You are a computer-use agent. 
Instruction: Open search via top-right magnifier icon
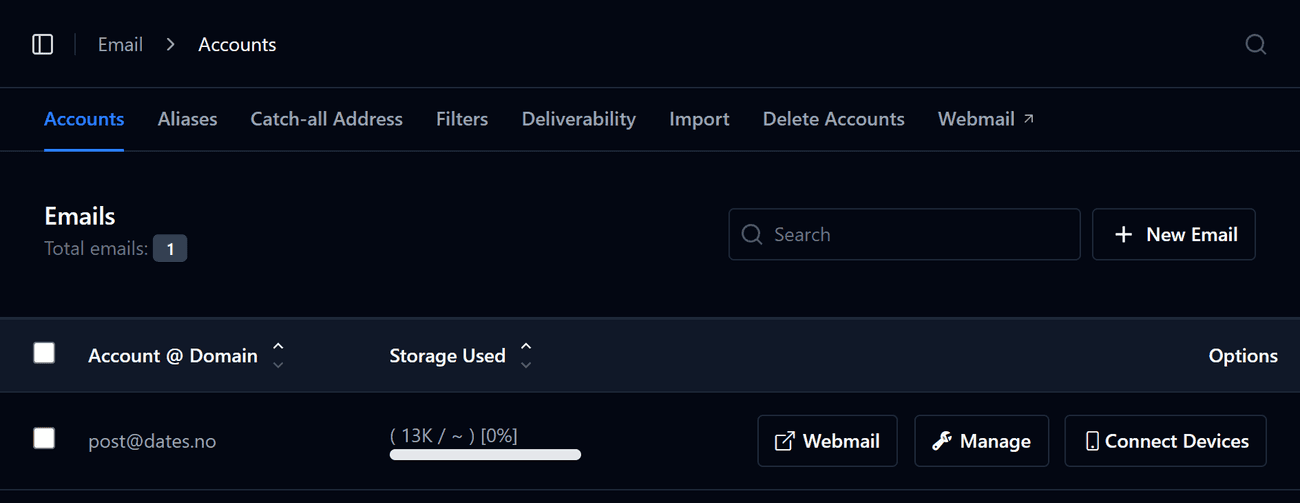tap(1255, 44)
